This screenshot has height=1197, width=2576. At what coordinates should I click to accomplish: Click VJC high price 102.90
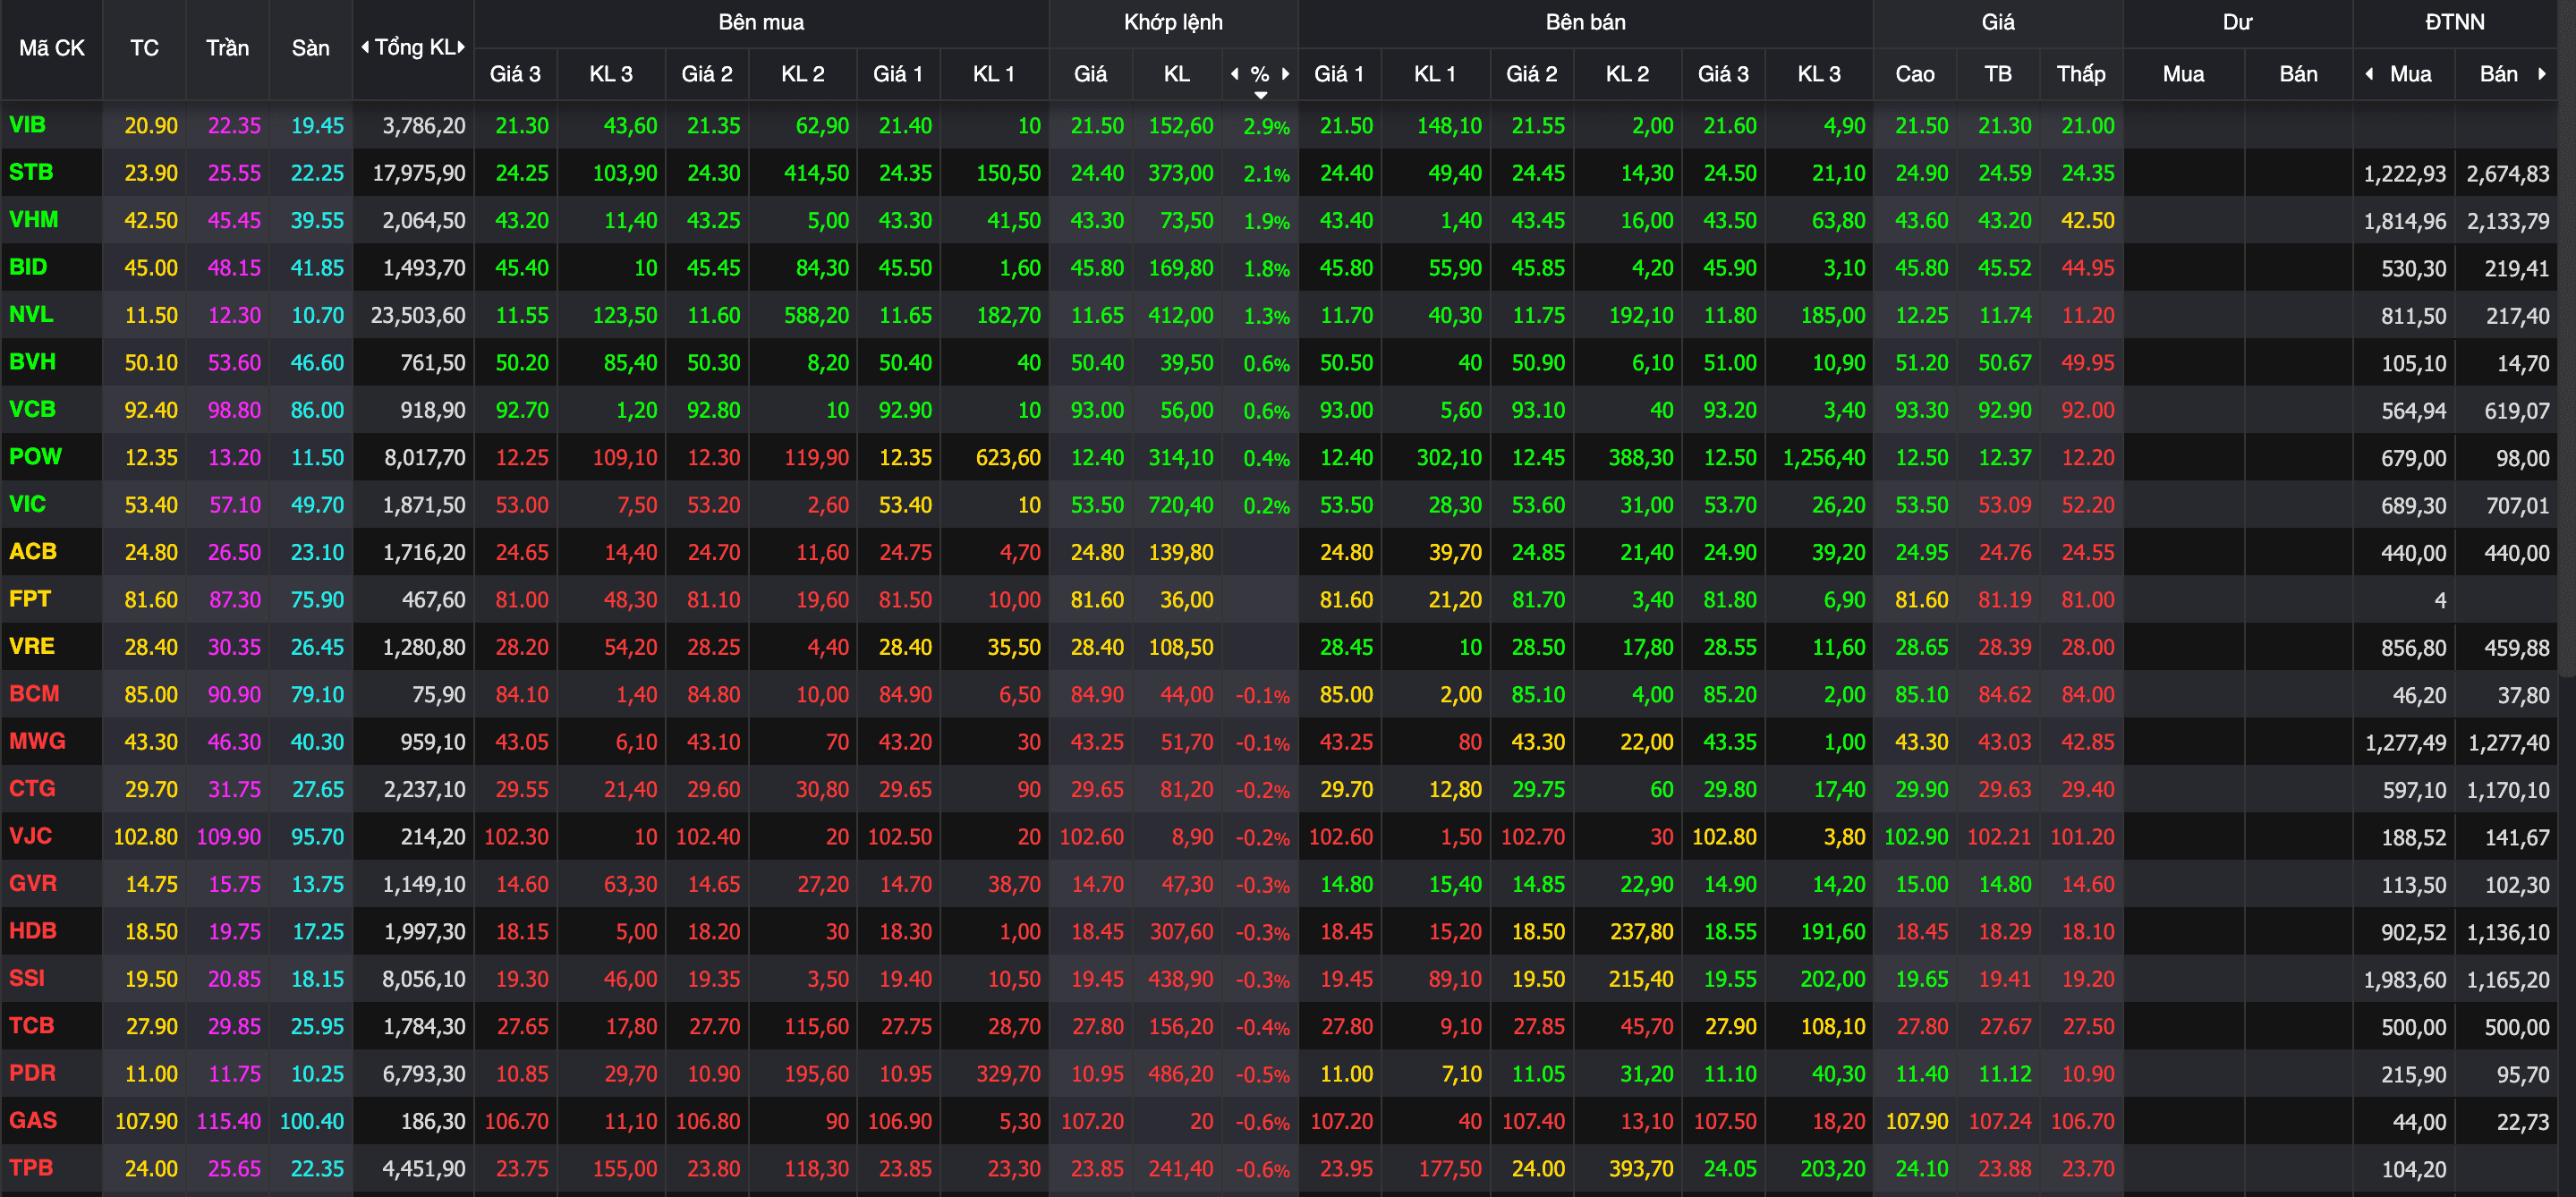point(1916,837)
